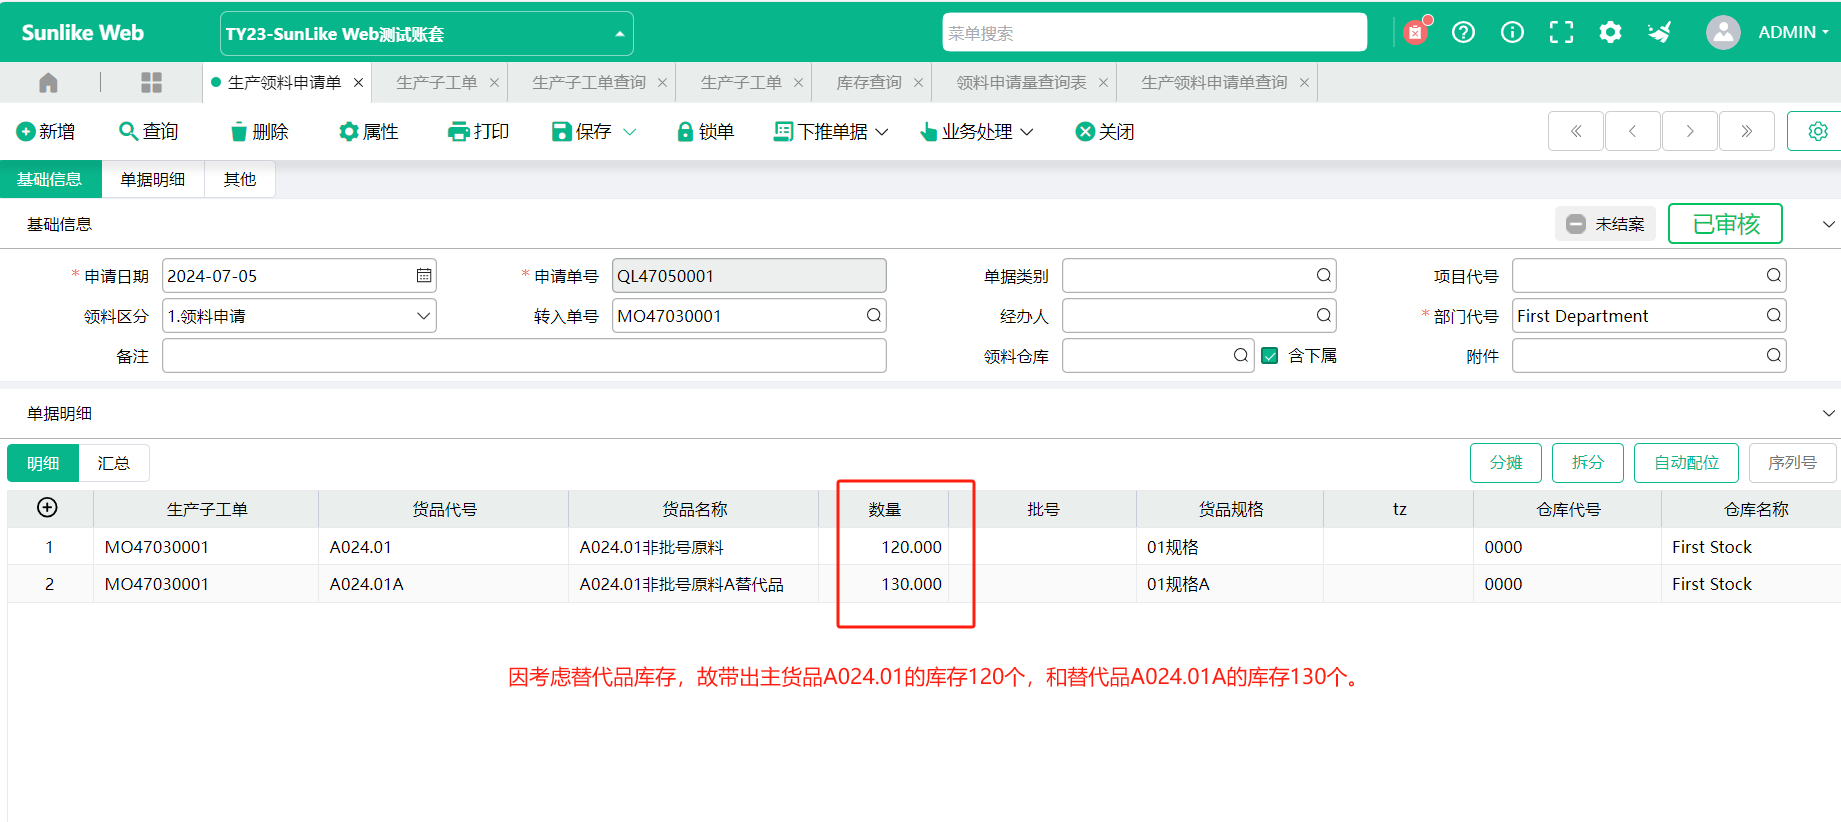Click the 拆分 button
Screen dimensions: 1841x822
coord(1587,463)
